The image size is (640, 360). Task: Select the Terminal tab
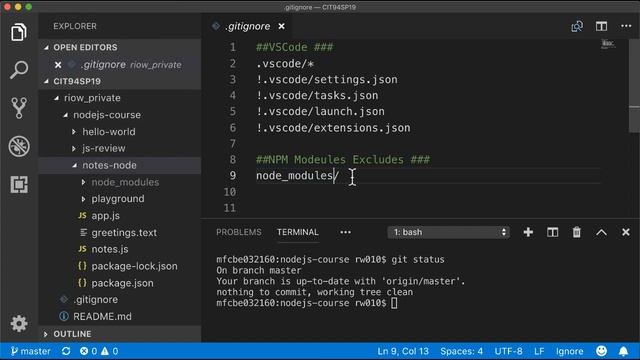click(298, 232)
